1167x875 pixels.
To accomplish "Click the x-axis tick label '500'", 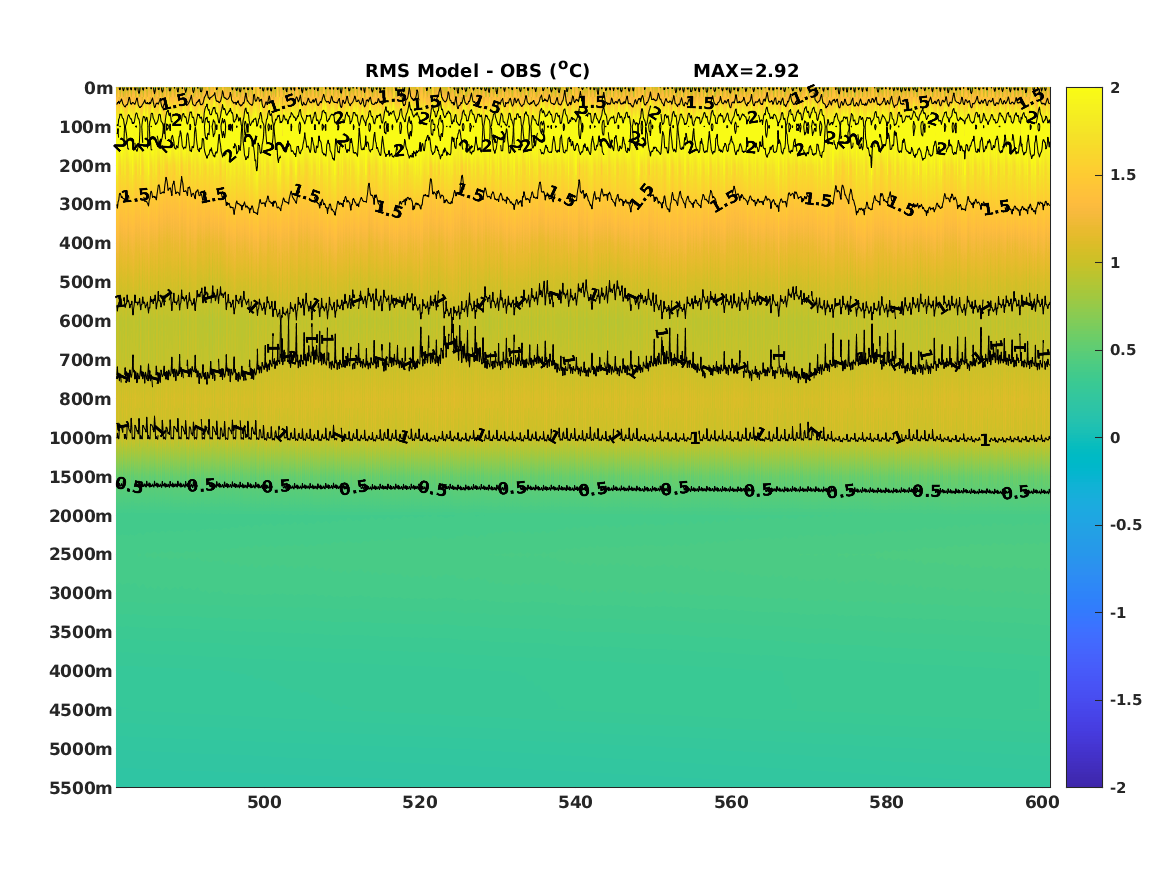I will [x=264, y=803].
